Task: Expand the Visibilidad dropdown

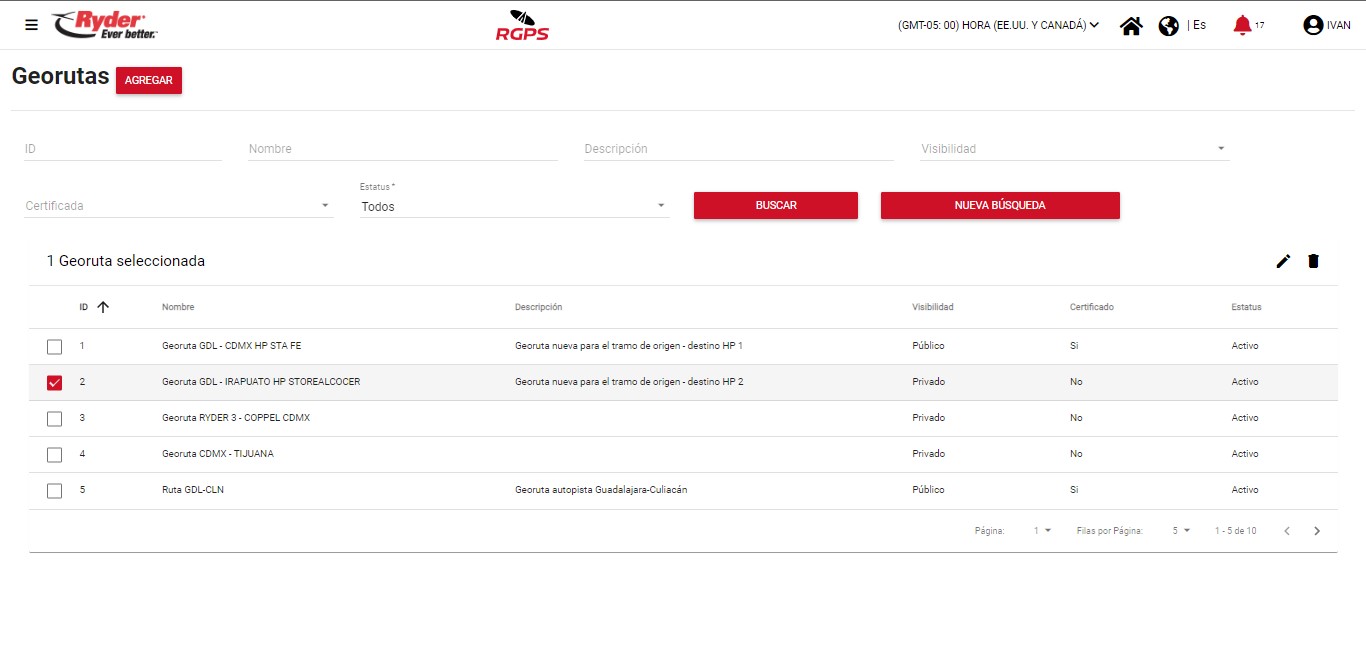Action: (1074, 149)
